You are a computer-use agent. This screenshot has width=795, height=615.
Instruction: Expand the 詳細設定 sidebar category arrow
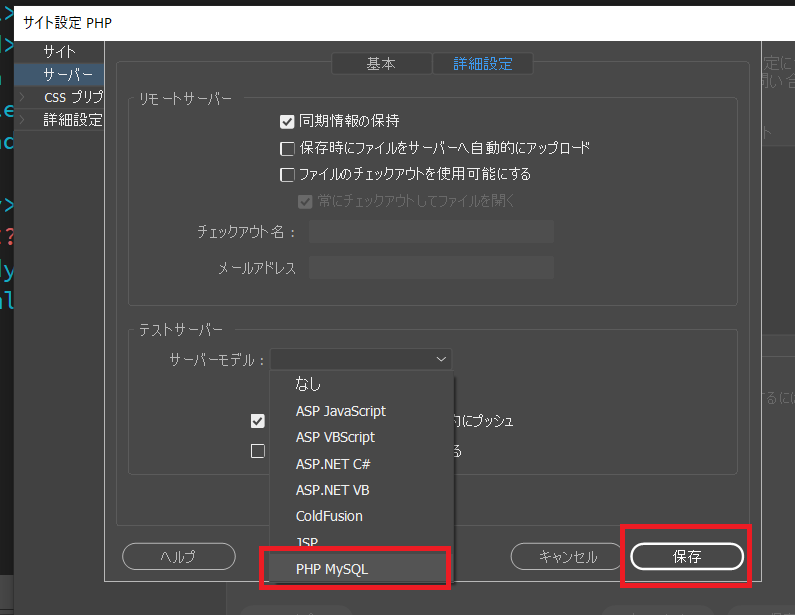click(22, 120)
